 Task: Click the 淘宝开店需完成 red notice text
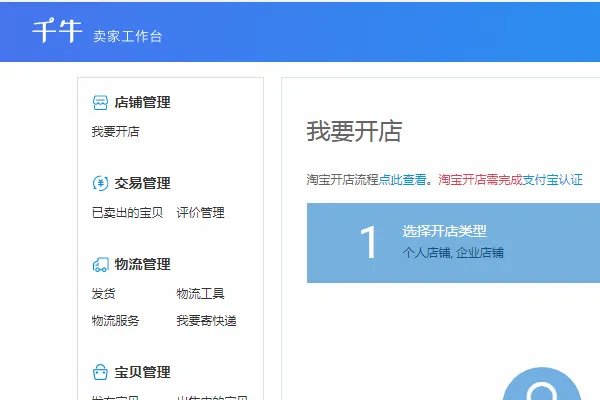480,179
